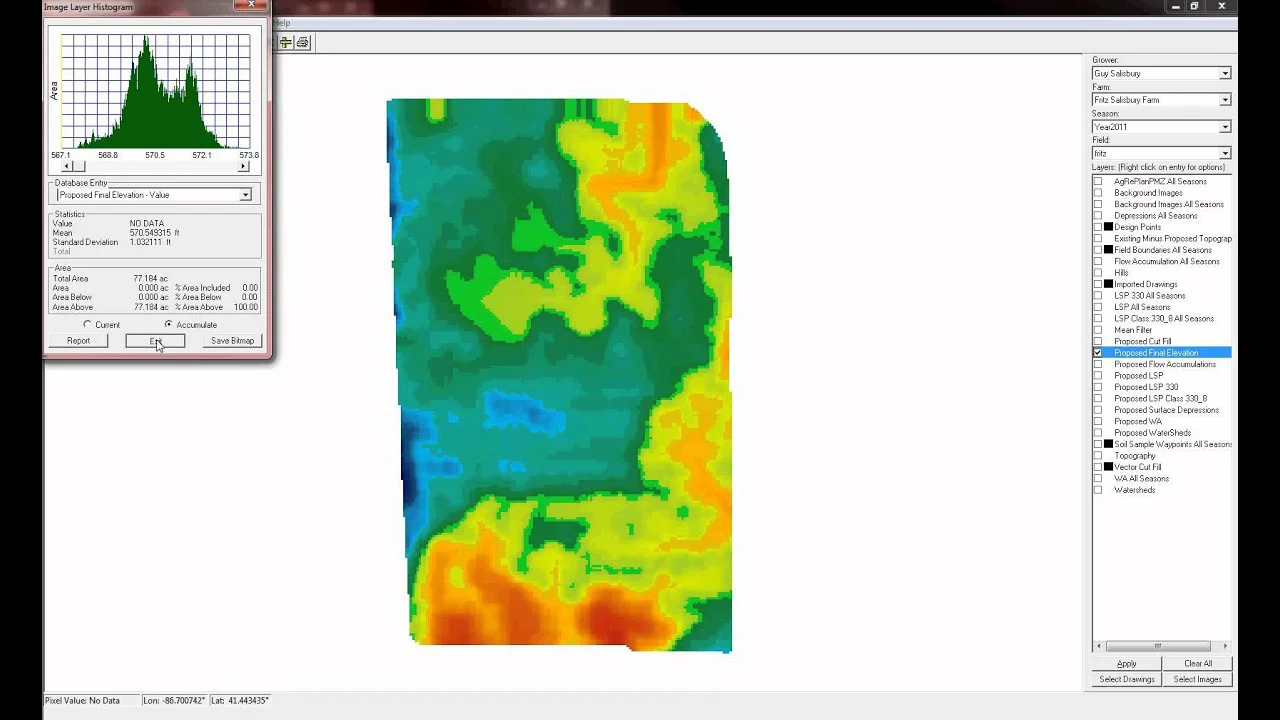Expand the Grower dropdown list
Screen dimensions: 1280x720
click(1224, 74)
